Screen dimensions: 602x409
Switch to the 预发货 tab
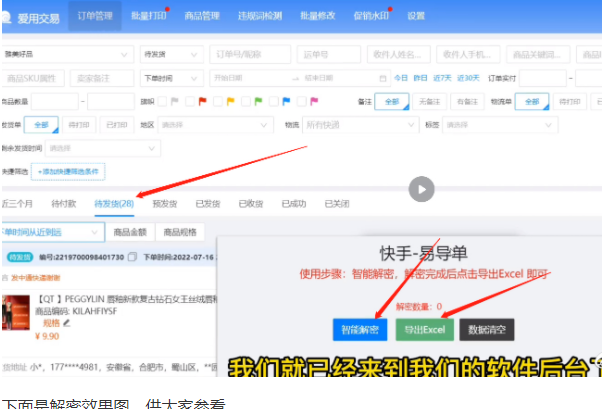(x=165, y=204)
